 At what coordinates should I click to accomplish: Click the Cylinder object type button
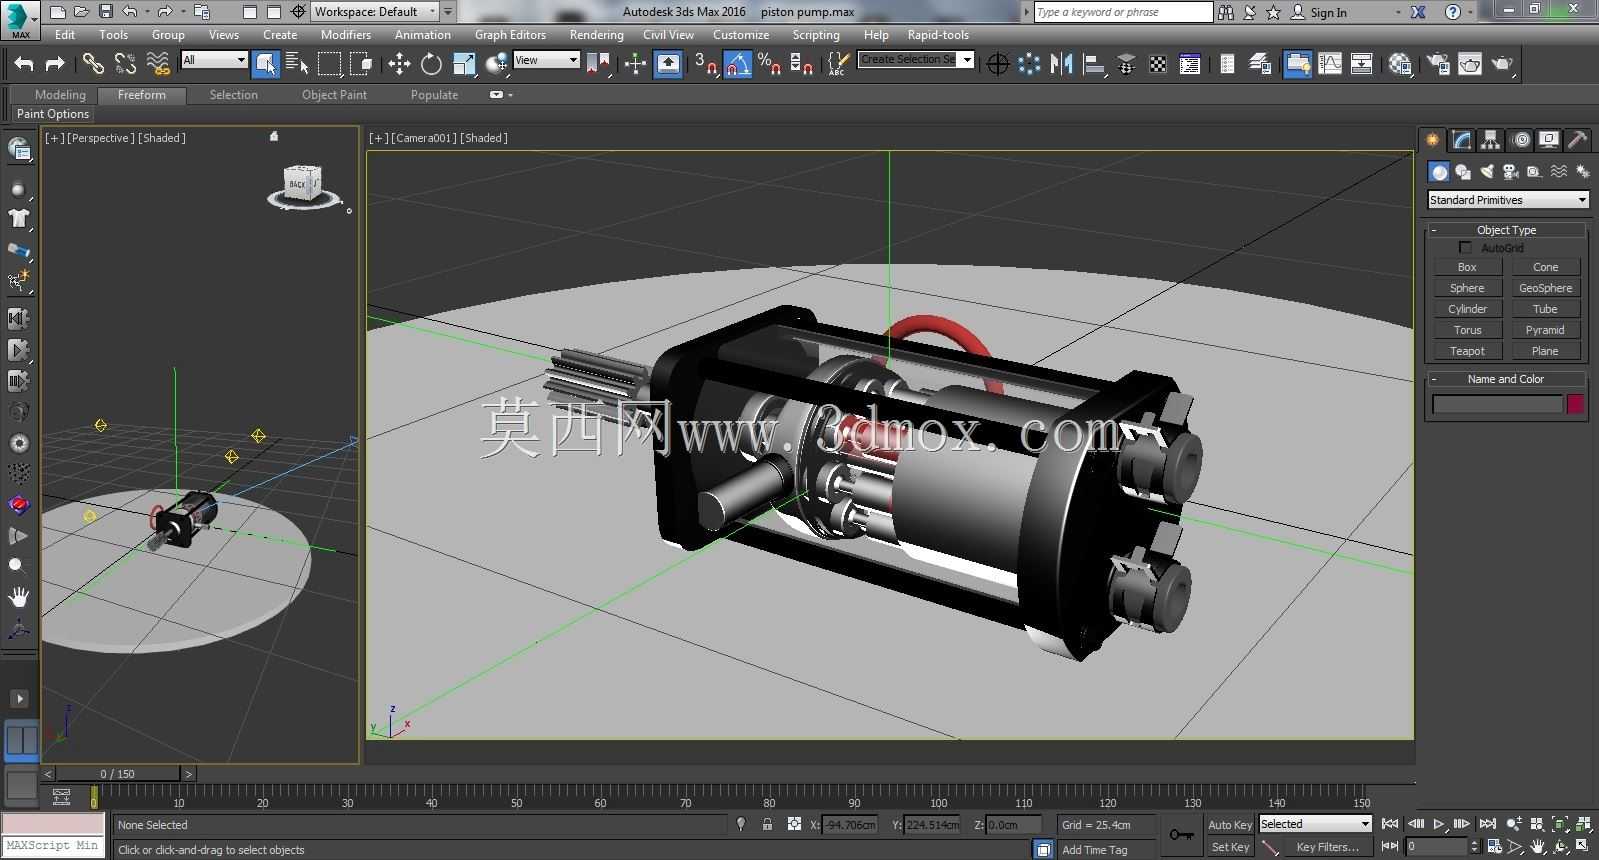pos(1467,309)
